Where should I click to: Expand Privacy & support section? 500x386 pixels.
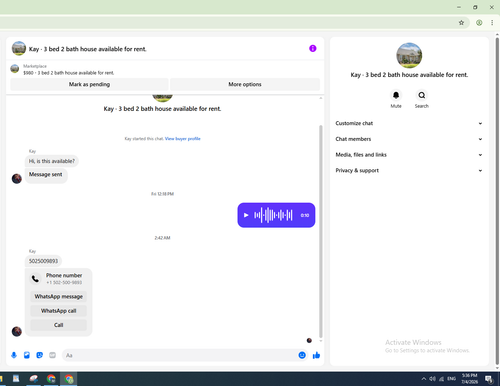coord(409,170)
